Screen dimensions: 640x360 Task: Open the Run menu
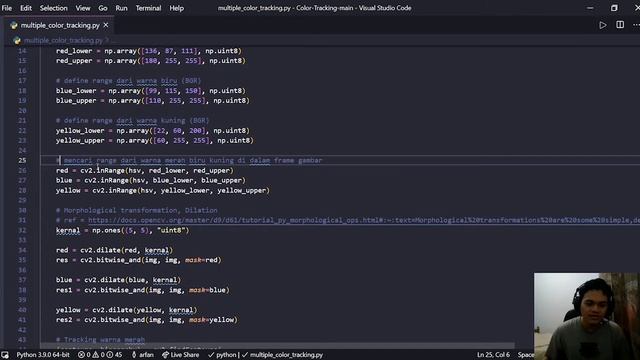point(121,8)
